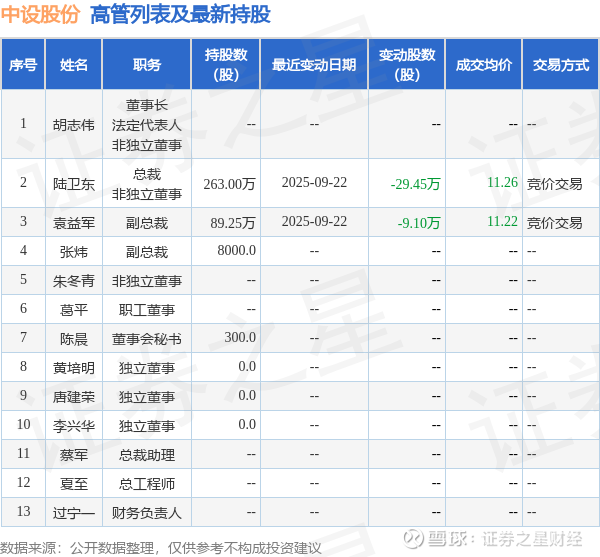This screenshot has height=557, width=600.
Task: Select the name 蔡军
Action: point(73,455)
